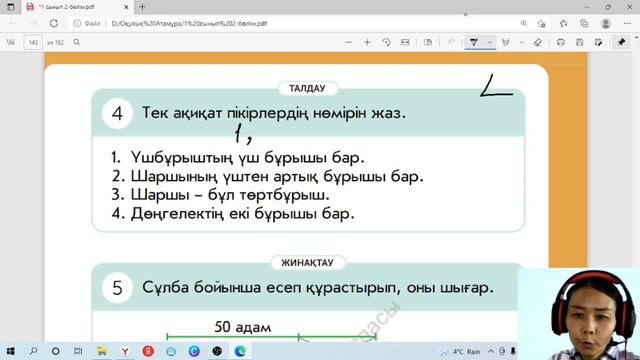640x360 pixels.
Task: Open the find-in-PDF search icon
Action: tap(76, 42)
